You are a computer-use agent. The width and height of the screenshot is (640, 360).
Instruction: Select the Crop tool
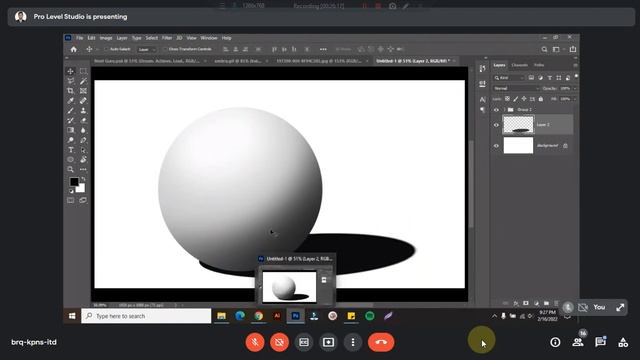pos(71,91)
